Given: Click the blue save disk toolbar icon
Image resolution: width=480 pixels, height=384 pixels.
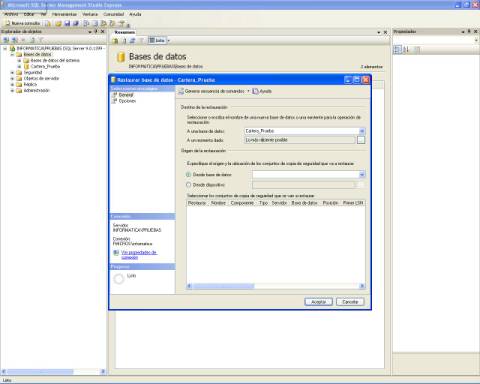Looking at the screenshot, I should 67,23.
